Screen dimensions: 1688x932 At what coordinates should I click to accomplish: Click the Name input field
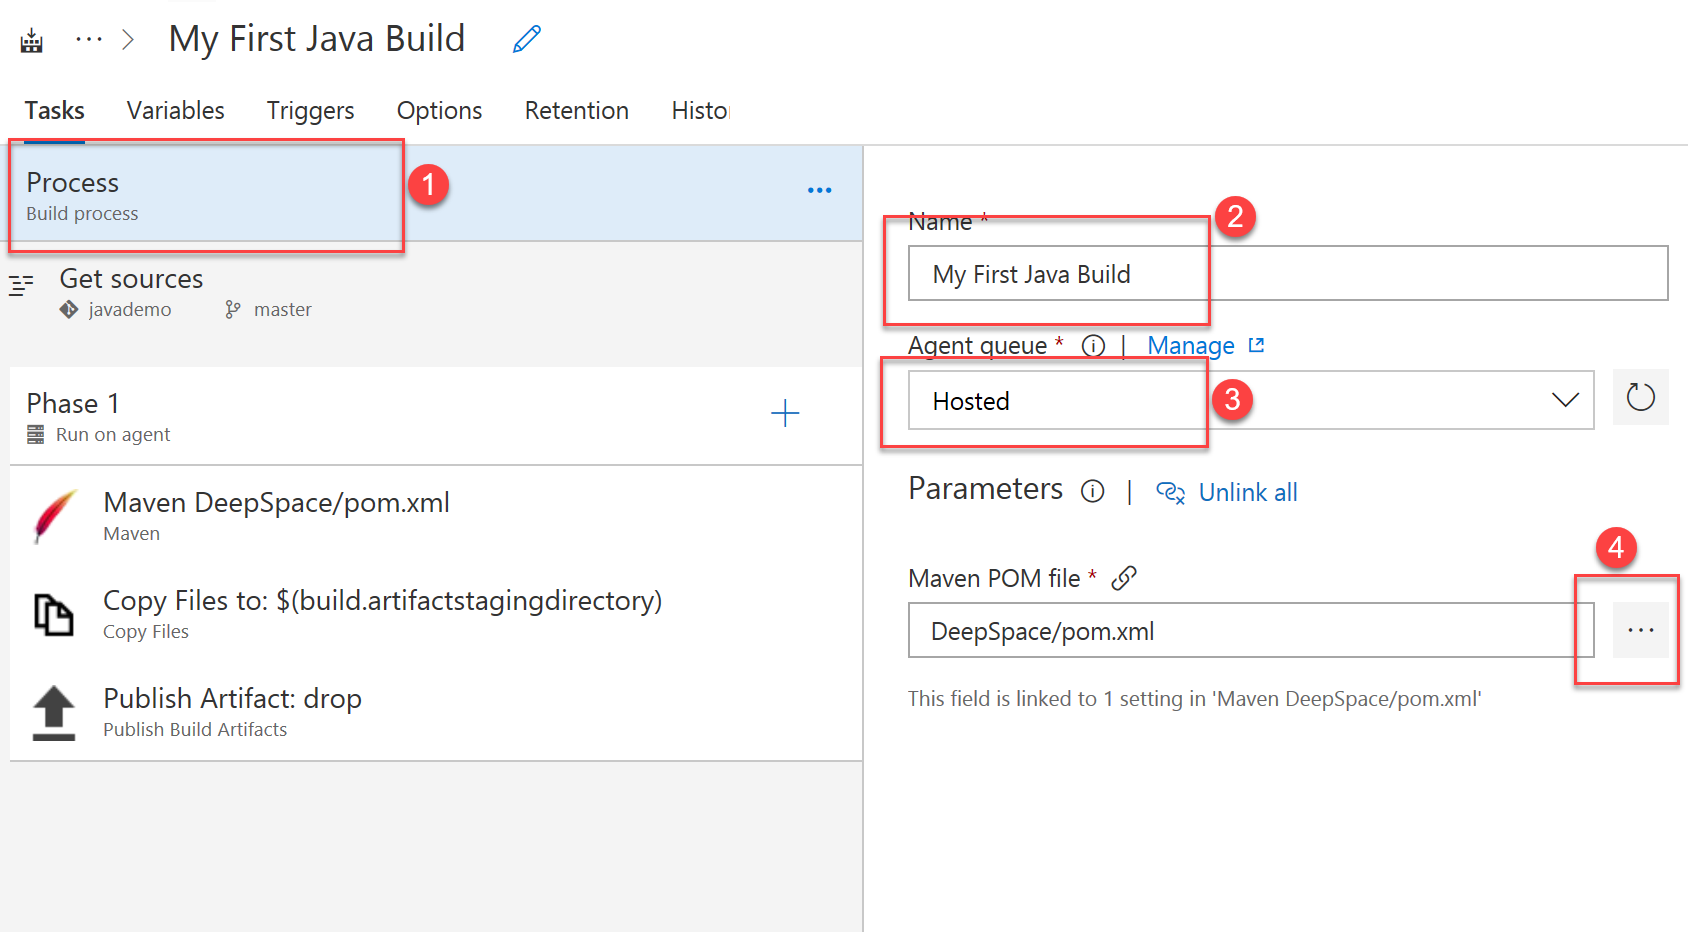1287,273
